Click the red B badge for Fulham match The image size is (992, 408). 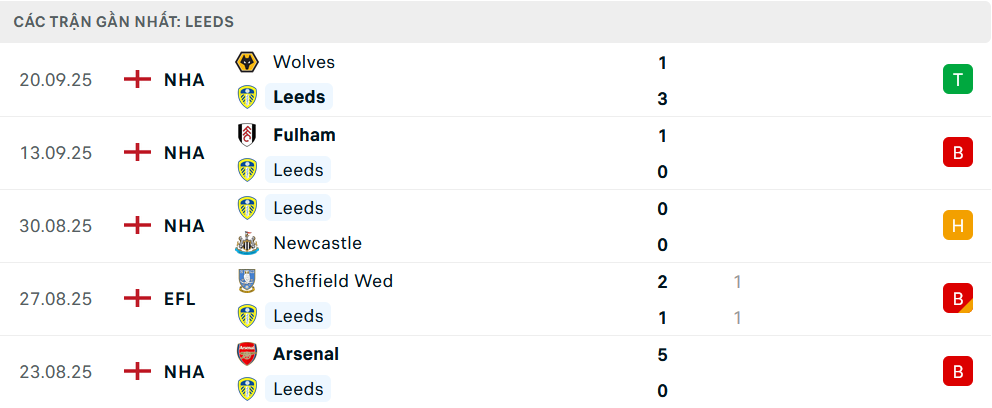pyautogui.click(x=957, y=153)
